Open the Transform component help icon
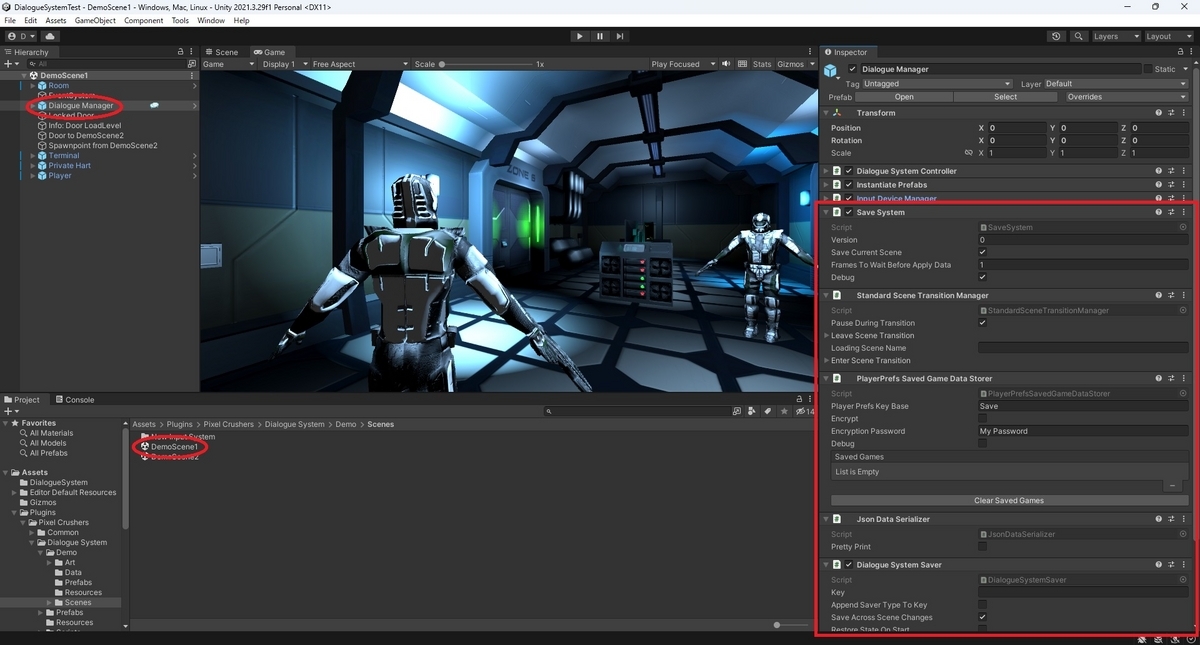Image resolution: width=1200 pixels, height=645 pixels. click(x=1158, y=113)
